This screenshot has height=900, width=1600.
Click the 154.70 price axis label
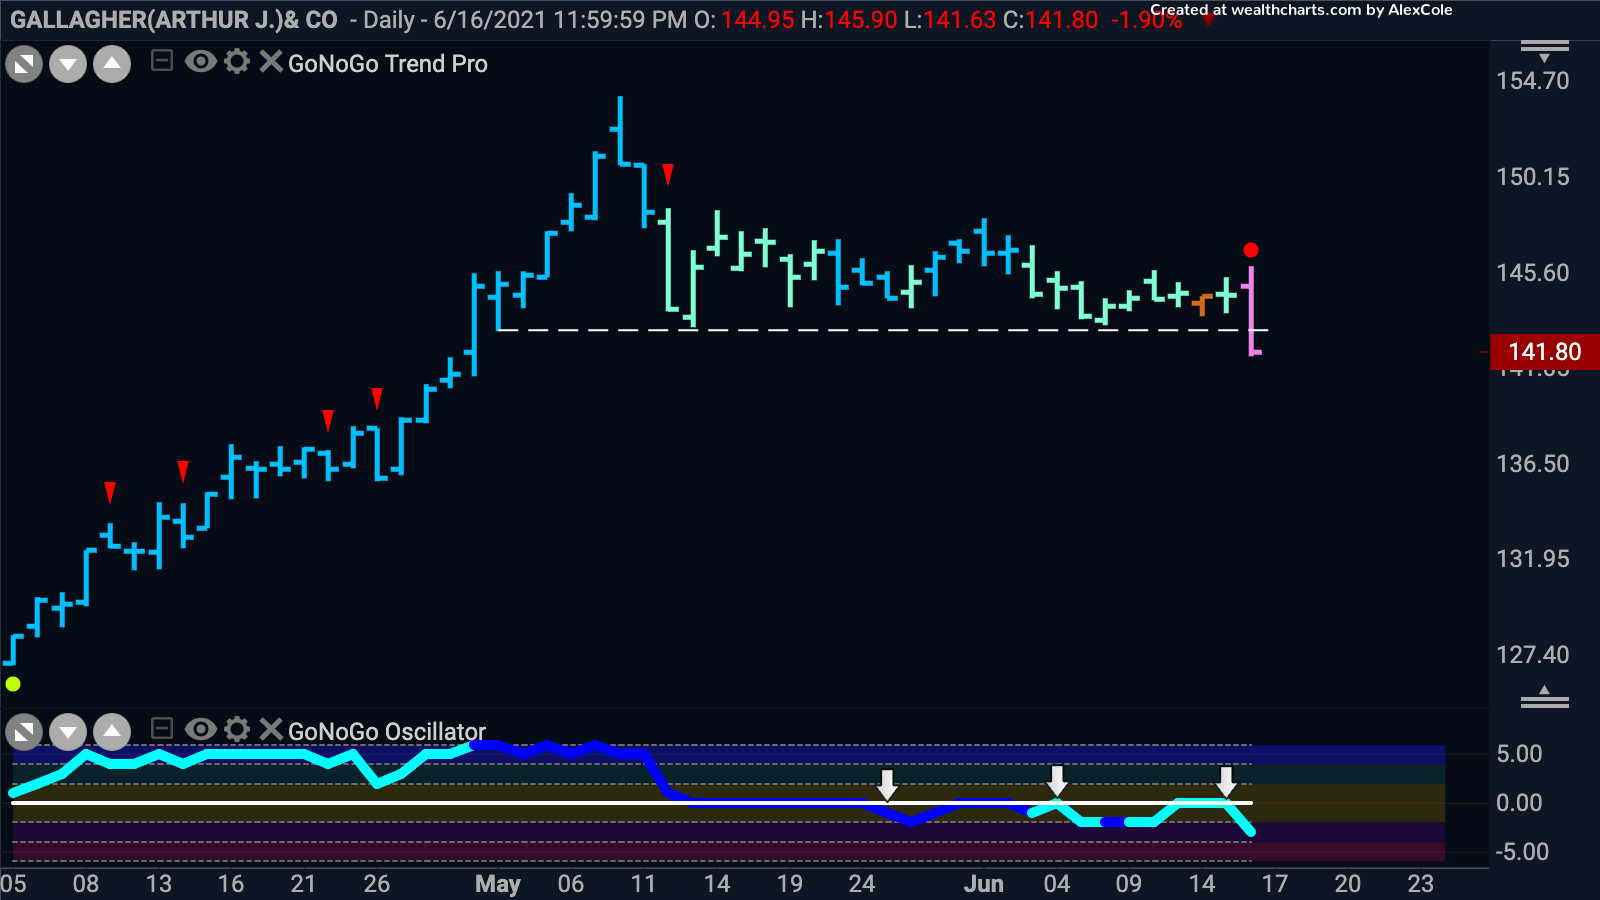1533,81
